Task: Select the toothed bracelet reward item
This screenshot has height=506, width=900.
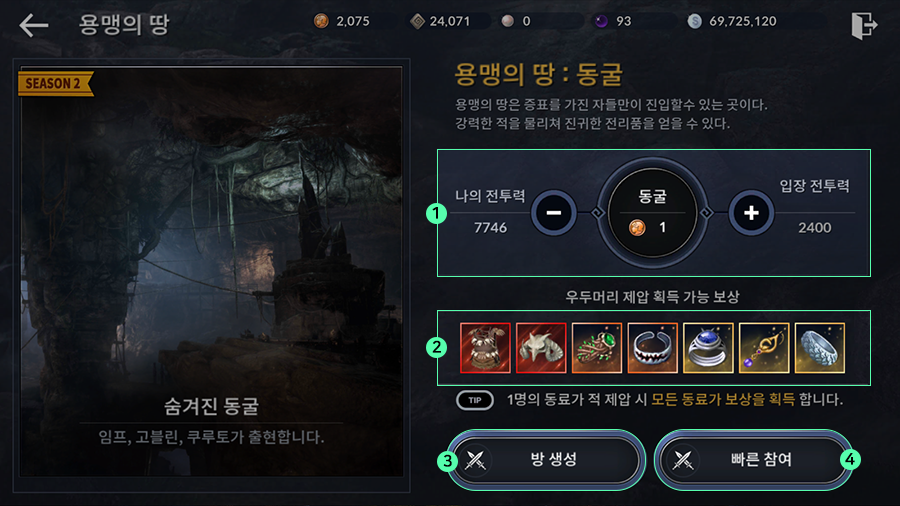Action: click(x=653, y=348)
